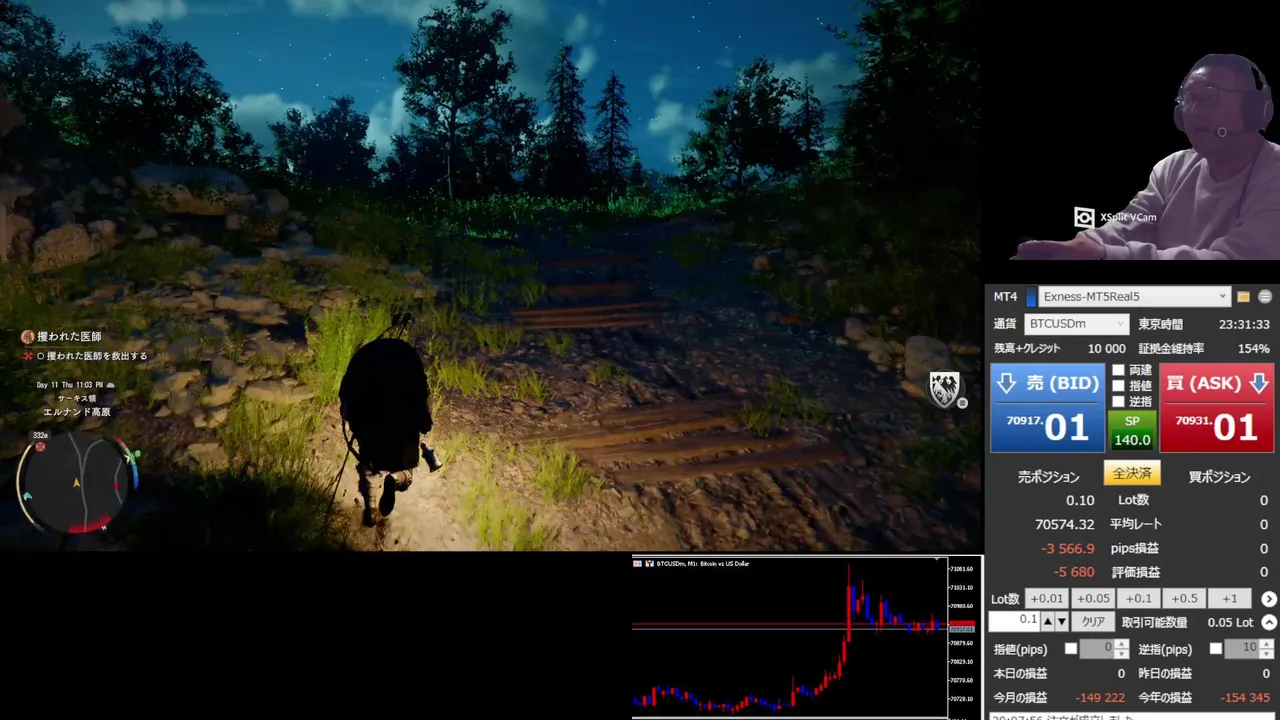Click the objective text 攫われた医師を救出する
This screenshot has height=720, width=1280.
point(97,356)
